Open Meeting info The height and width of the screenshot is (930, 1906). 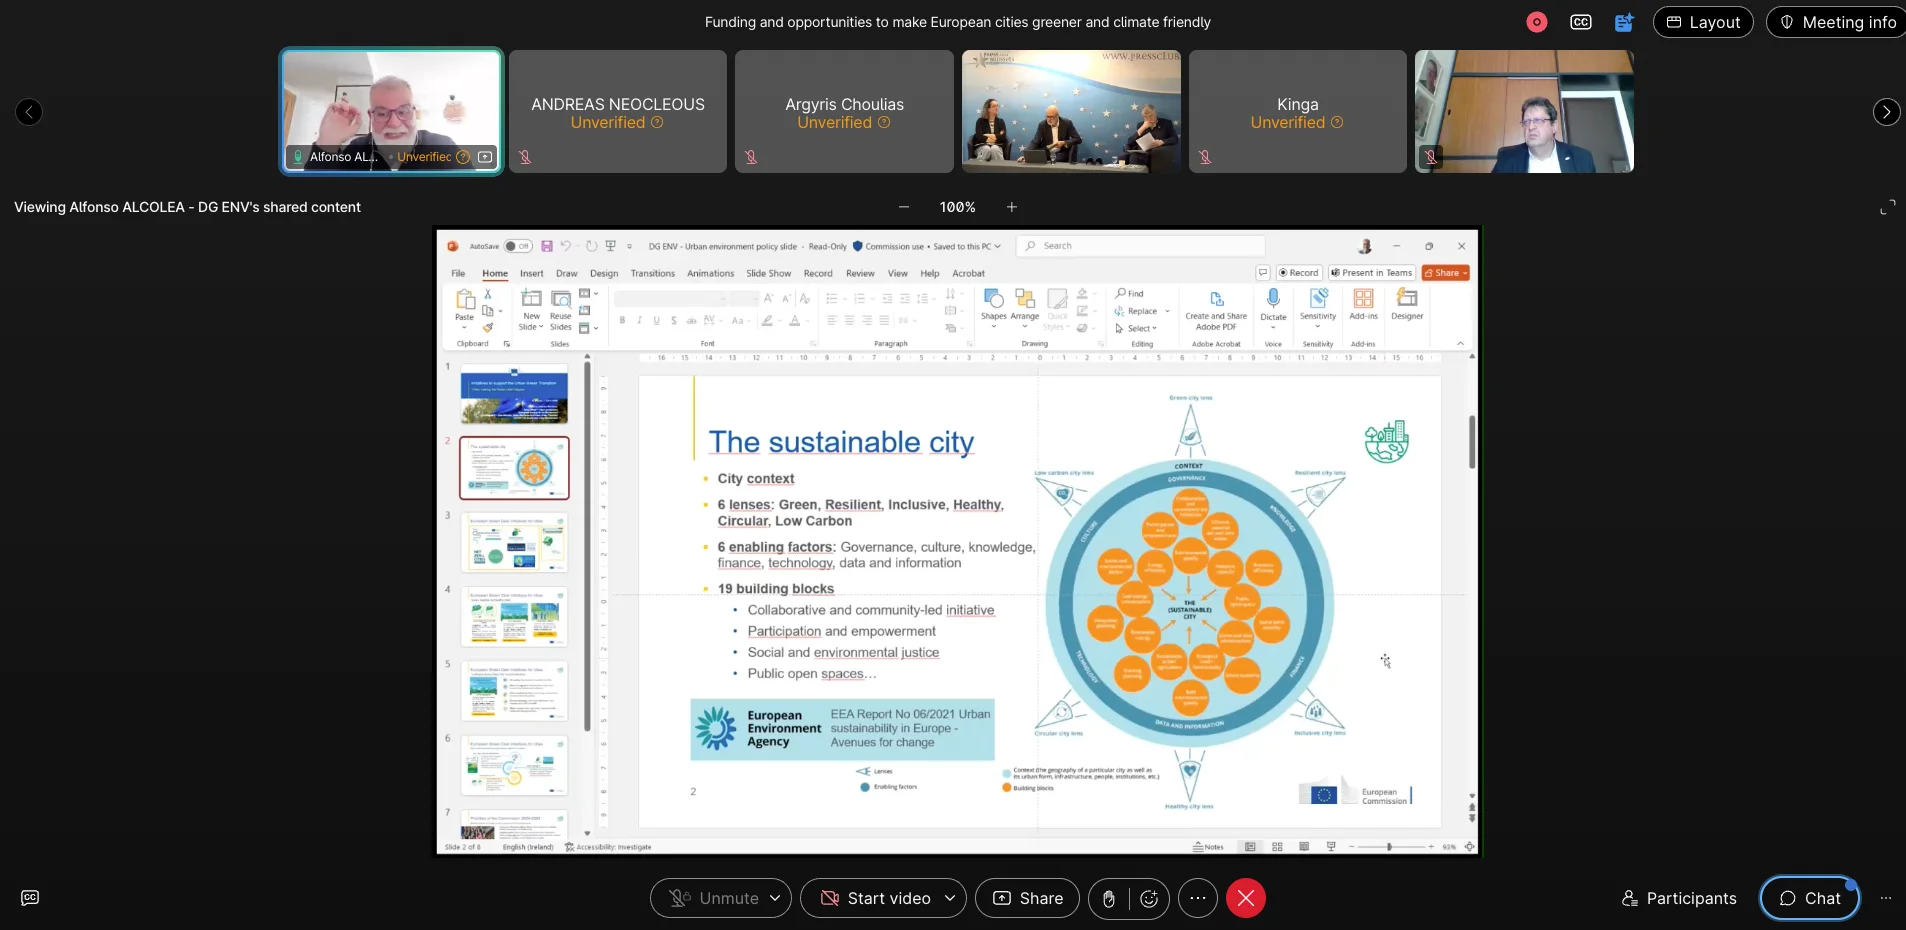pos(1838,22)
